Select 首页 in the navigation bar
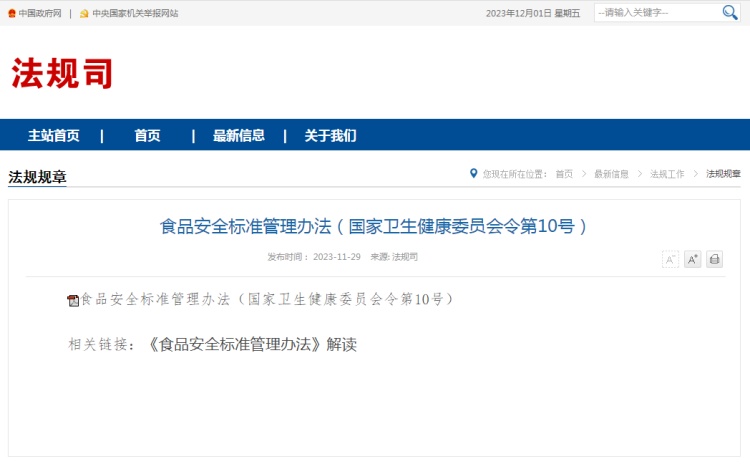Viewport: 750px width, 474px height. (x=147, y=136)
